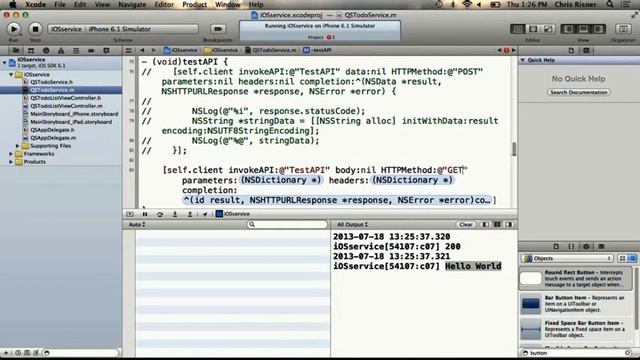Viewport: 640px width, 360px height.
Task: Show only the variables view pane
Action: 486,224
